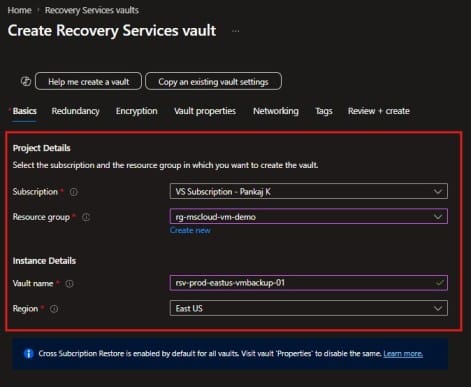The height and width of the screenshot is (387, 471).
Task: Open the Tags tab
Action: (324, 111)
